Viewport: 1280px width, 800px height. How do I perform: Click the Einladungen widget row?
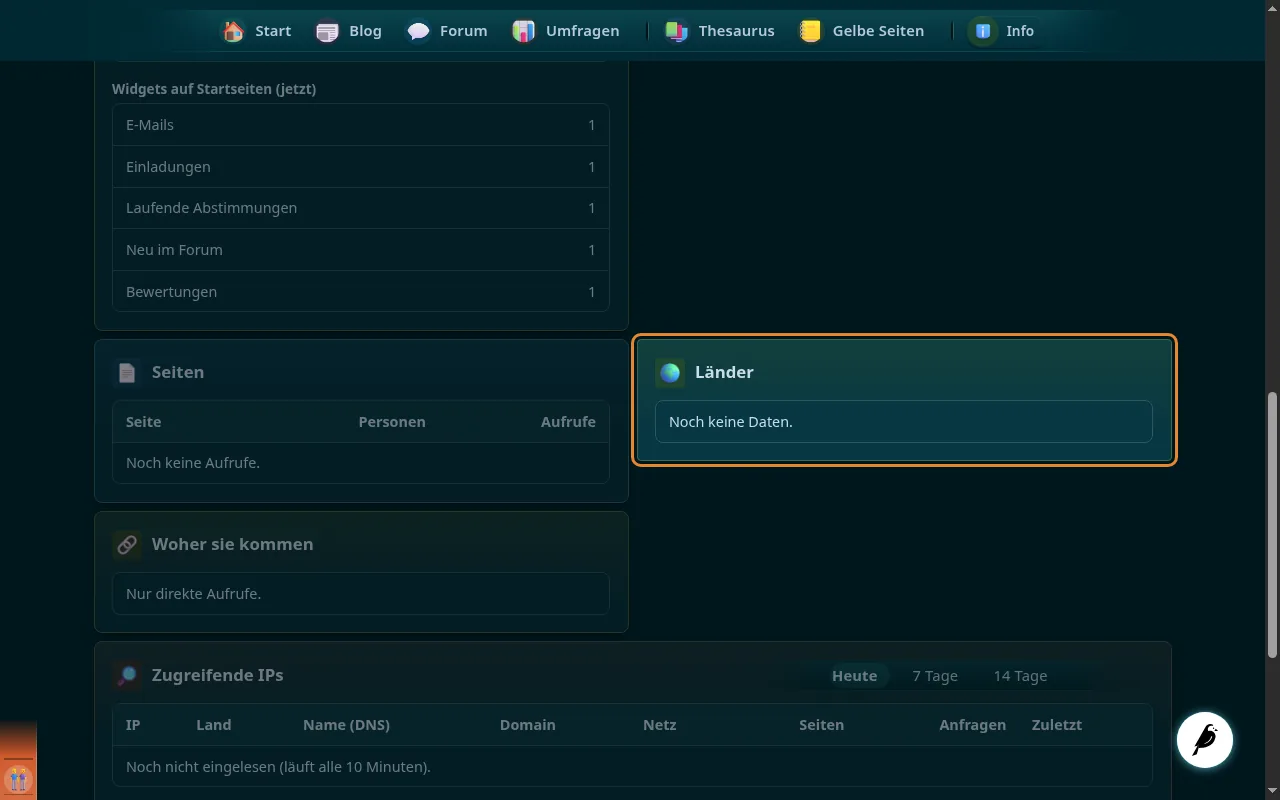coord(361,167)
